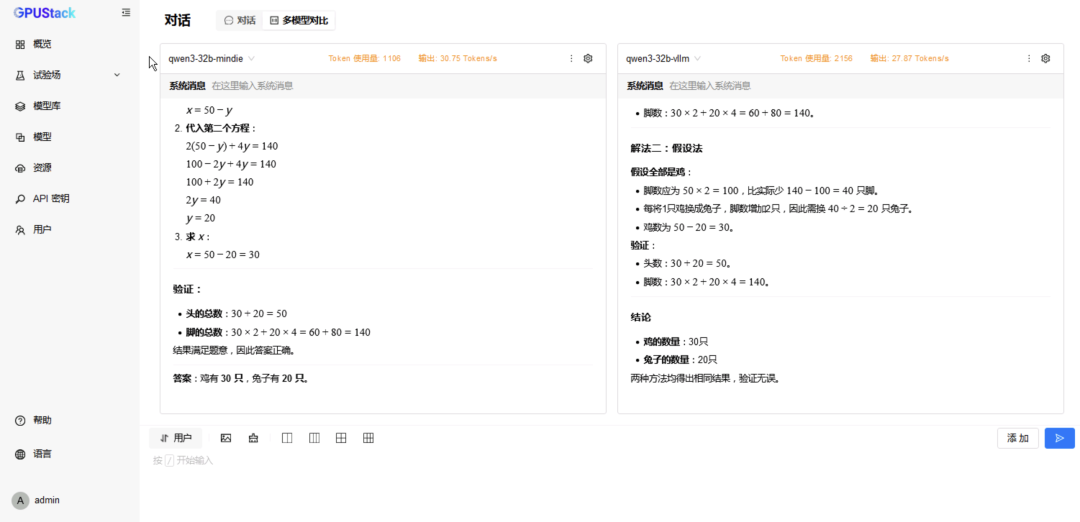Open settings gear for qwen3-32b-mindie panel
This screenshot has width=1080, height=522.
click(588, 59)
